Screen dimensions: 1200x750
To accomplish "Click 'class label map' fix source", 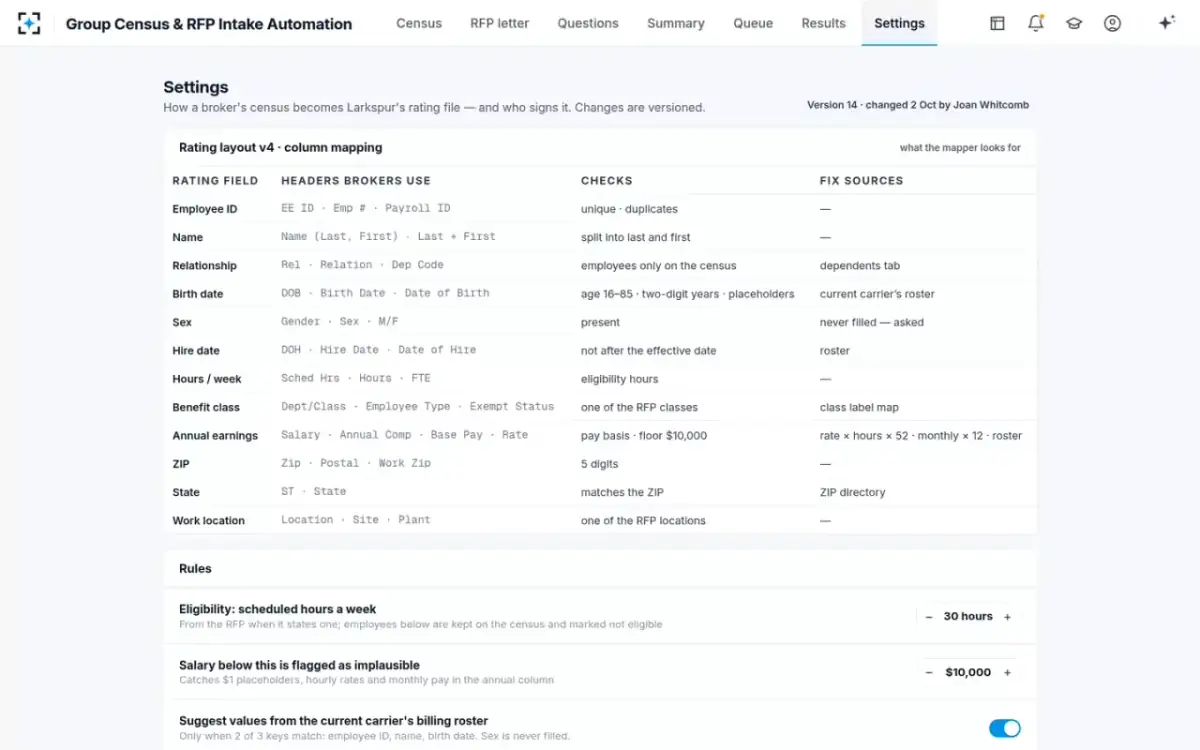I will click(x=860, y=407).
